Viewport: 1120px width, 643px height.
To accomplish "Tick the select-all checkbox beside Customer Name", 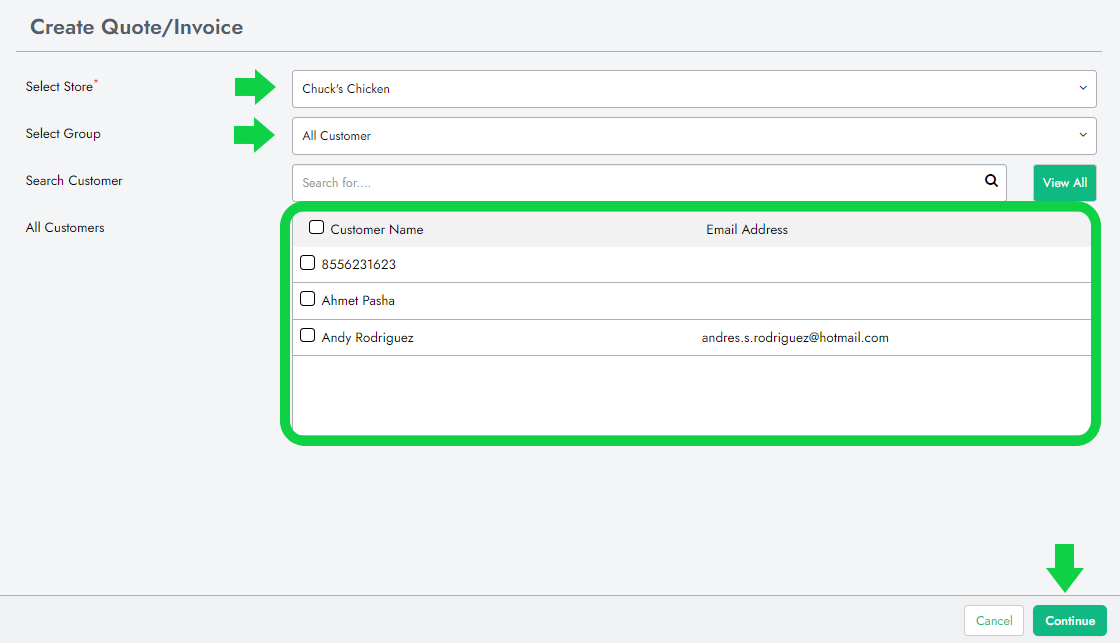I will pos(316,228).
